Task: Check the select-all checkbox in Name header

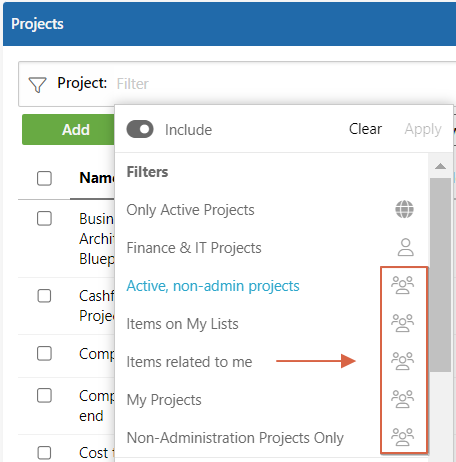Action: (x=44, y=178)
